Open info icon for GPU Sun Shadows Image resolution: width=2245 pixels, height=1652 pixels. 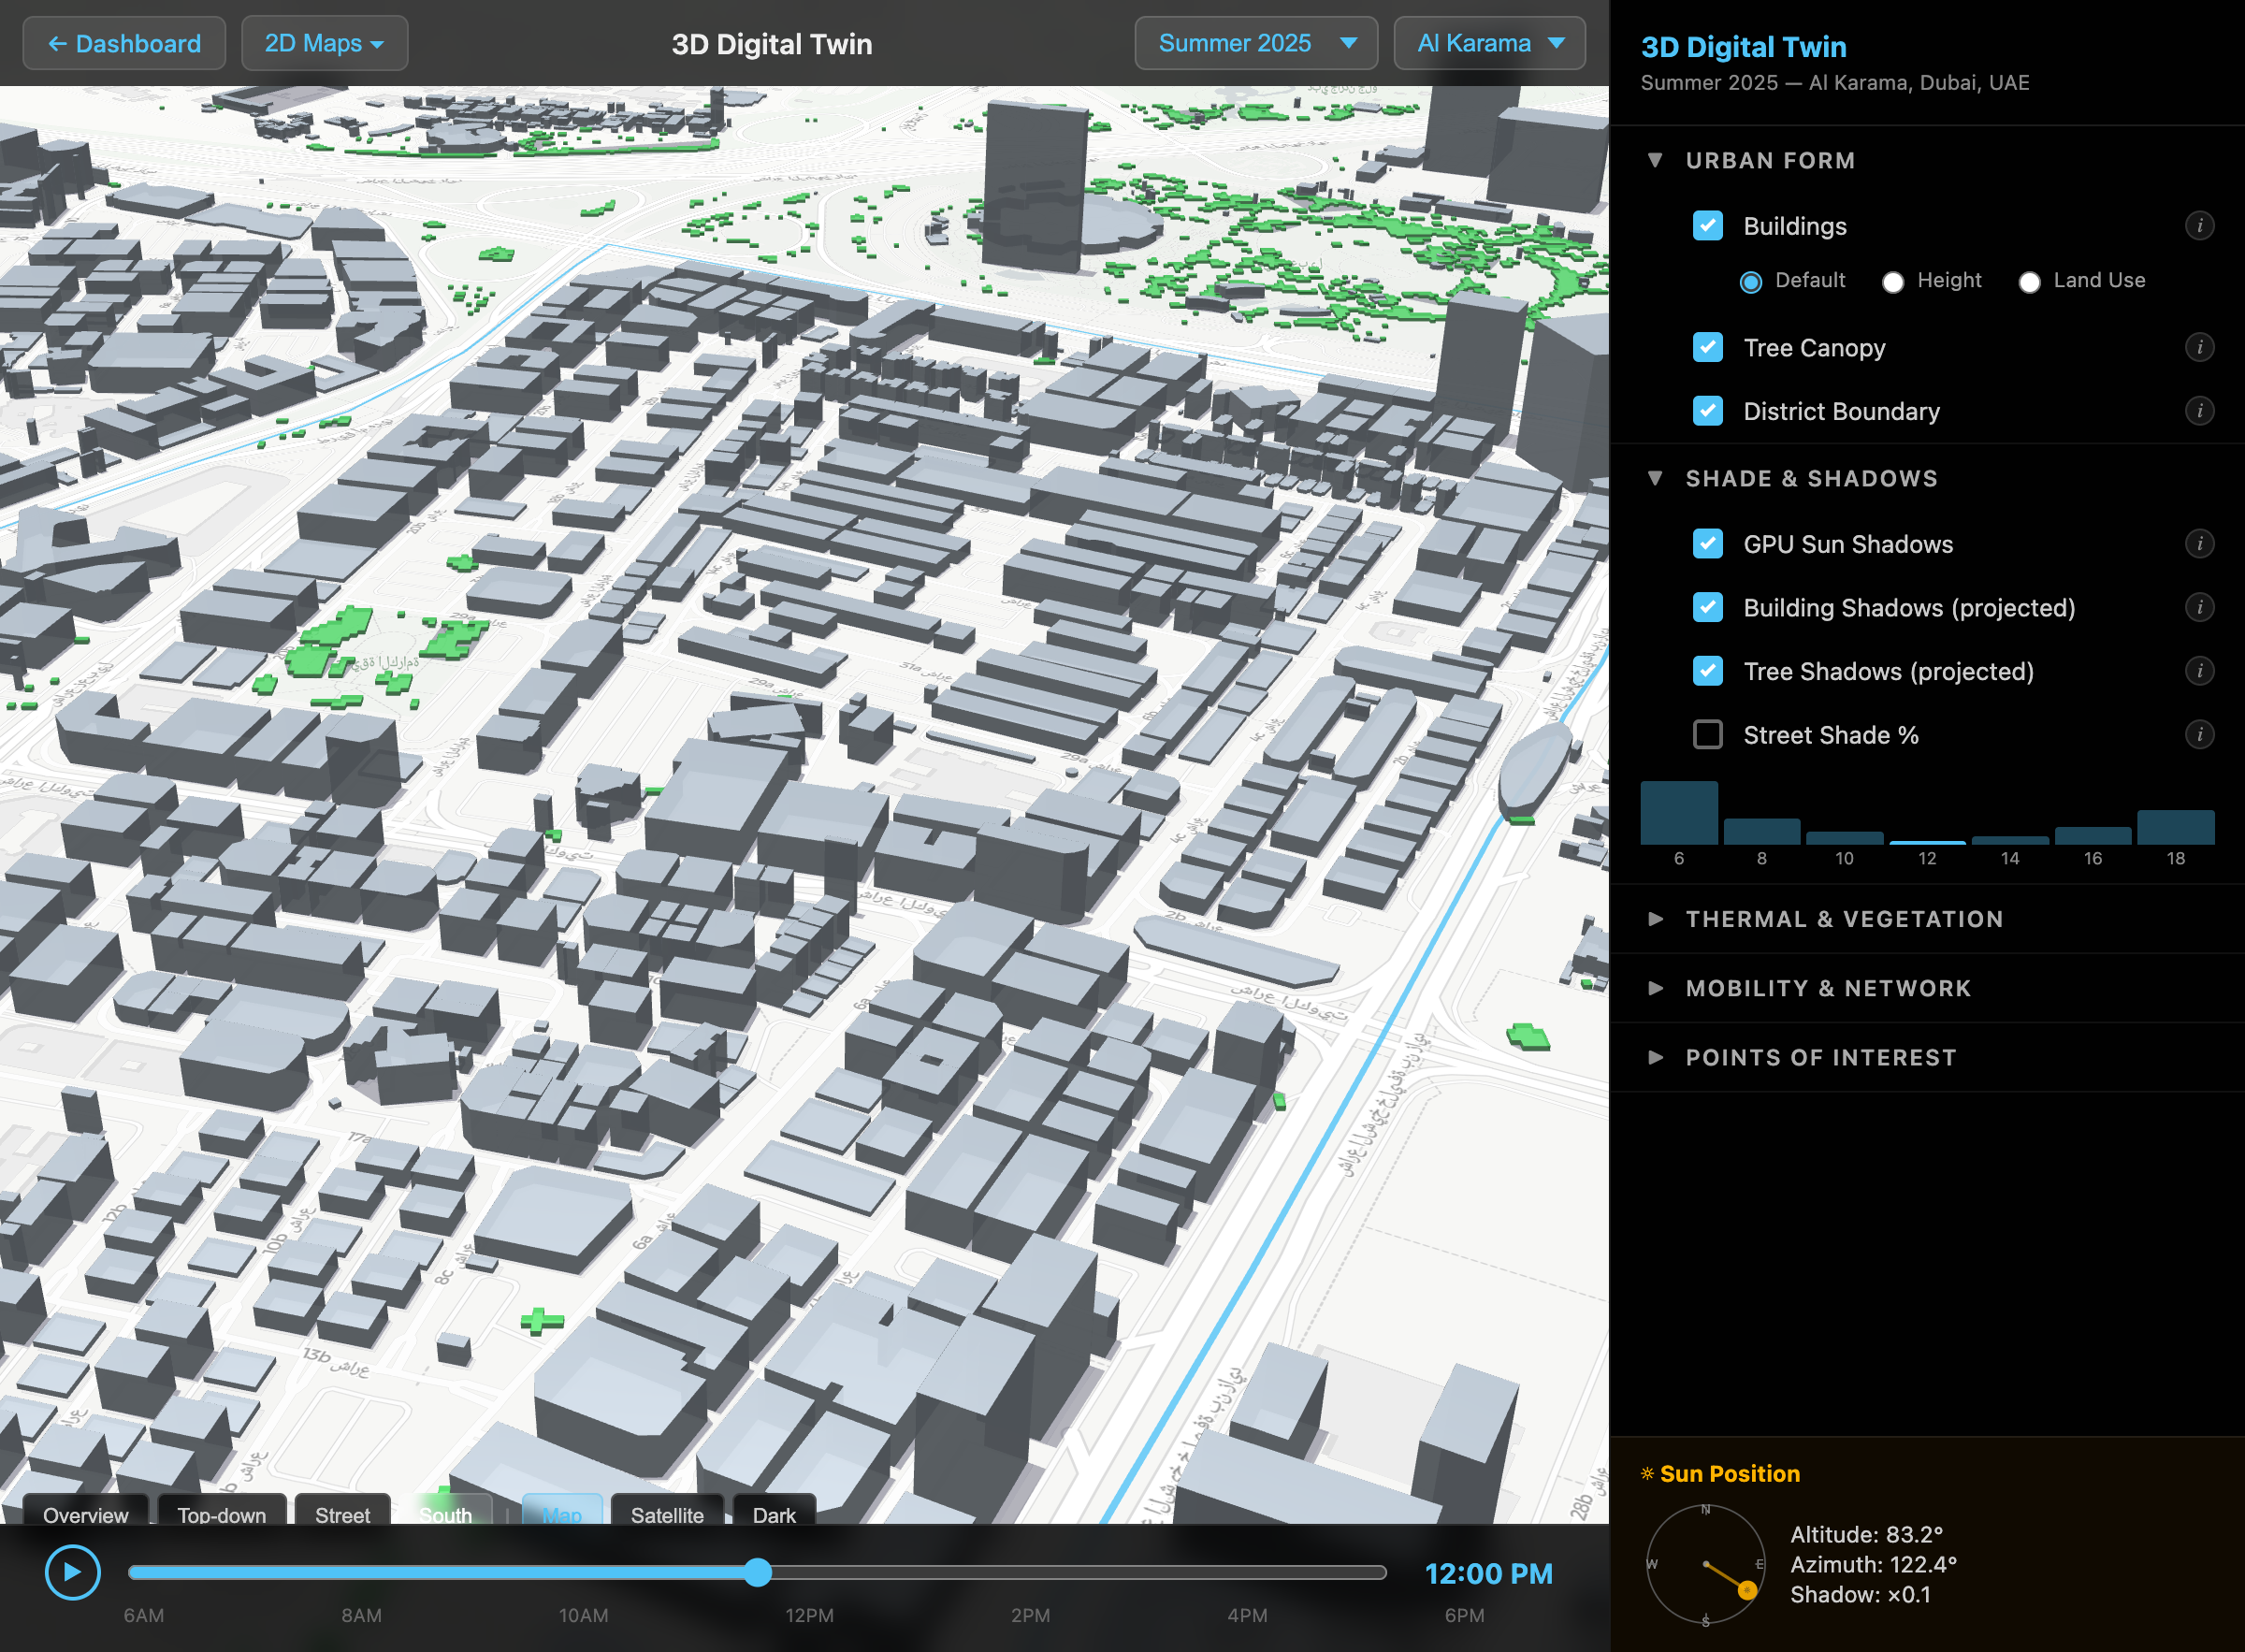click(2199, 544)
